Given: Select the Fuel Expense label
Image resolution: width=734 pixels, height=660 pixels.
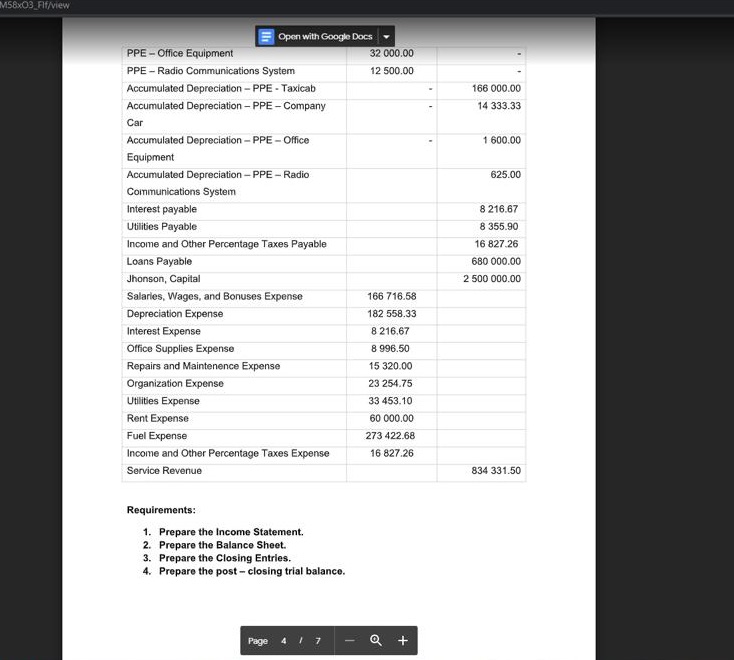Looking at the screenshot, I should pos(157,436).
